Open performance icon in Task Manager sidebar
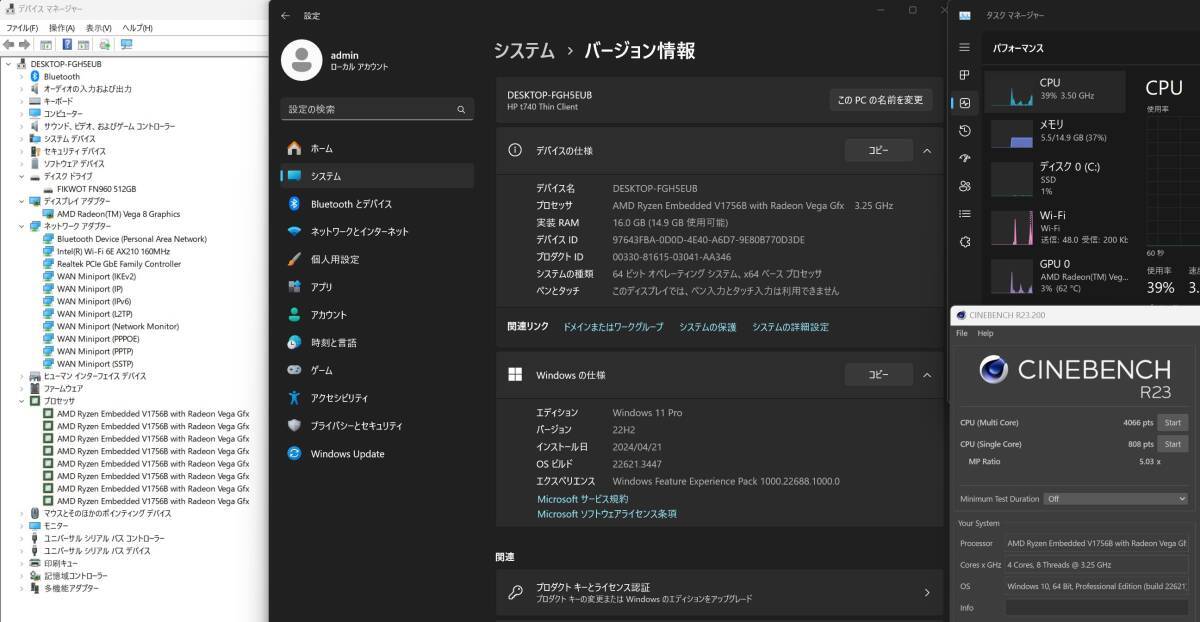This screenshot has height=622, width=1200. [x=964, y=103]
